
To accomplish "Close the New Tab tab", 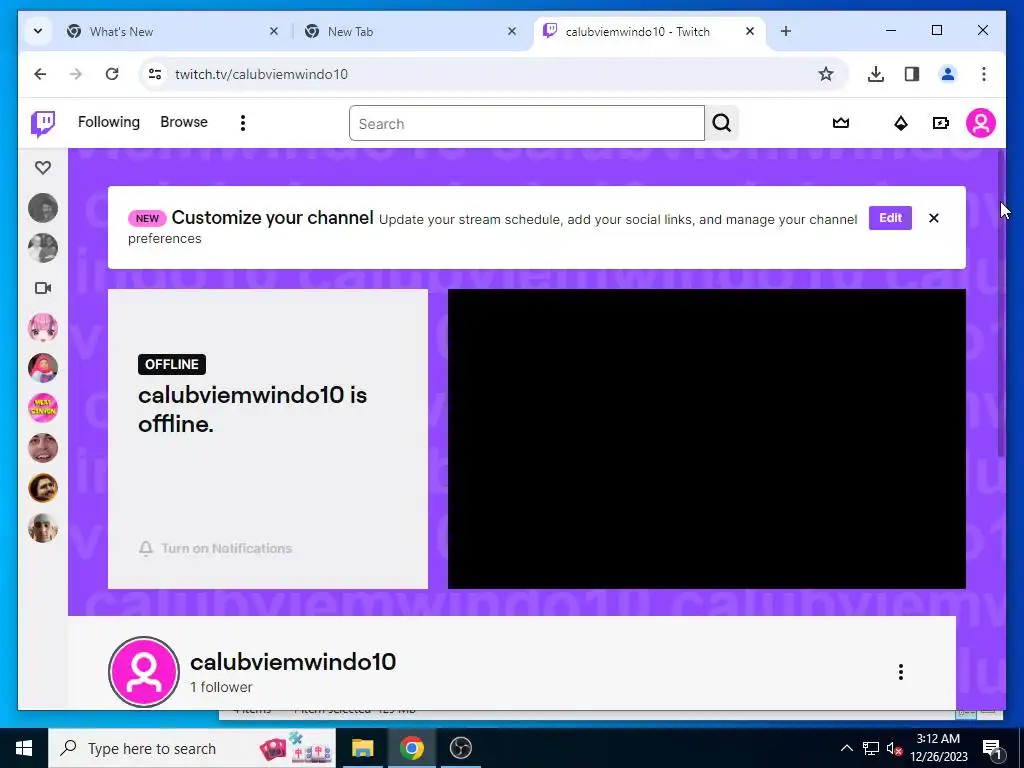I will tap(512, 31).
